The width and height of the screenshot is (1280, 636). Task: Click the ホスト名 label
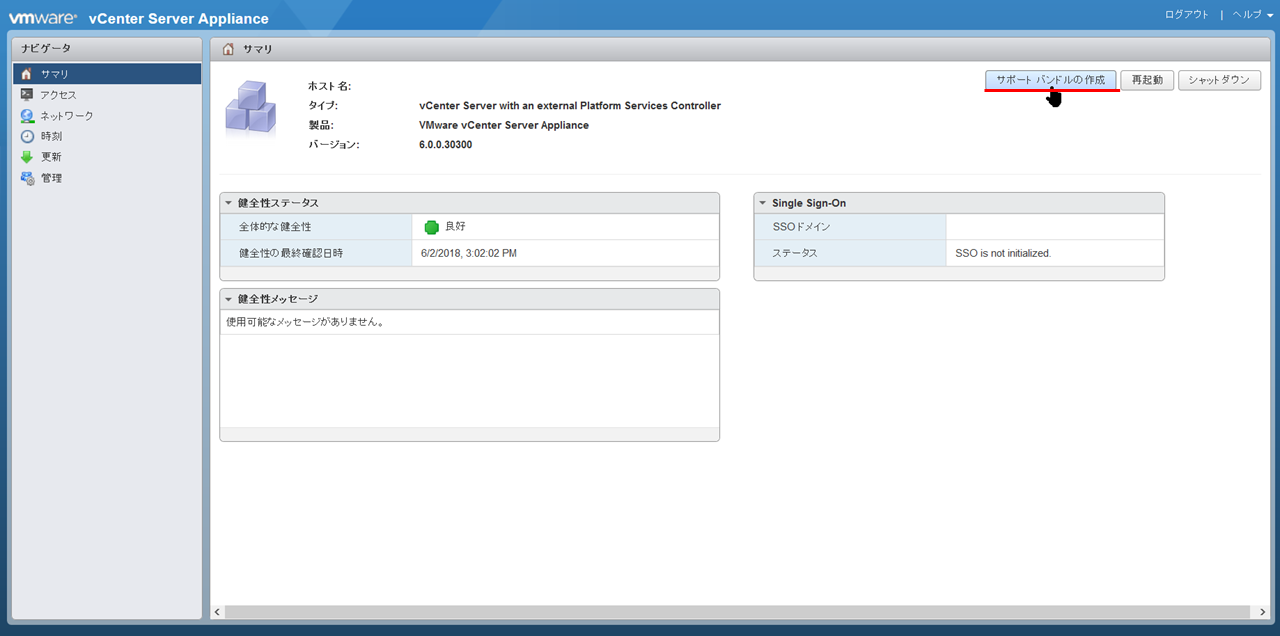coord(329,86)
